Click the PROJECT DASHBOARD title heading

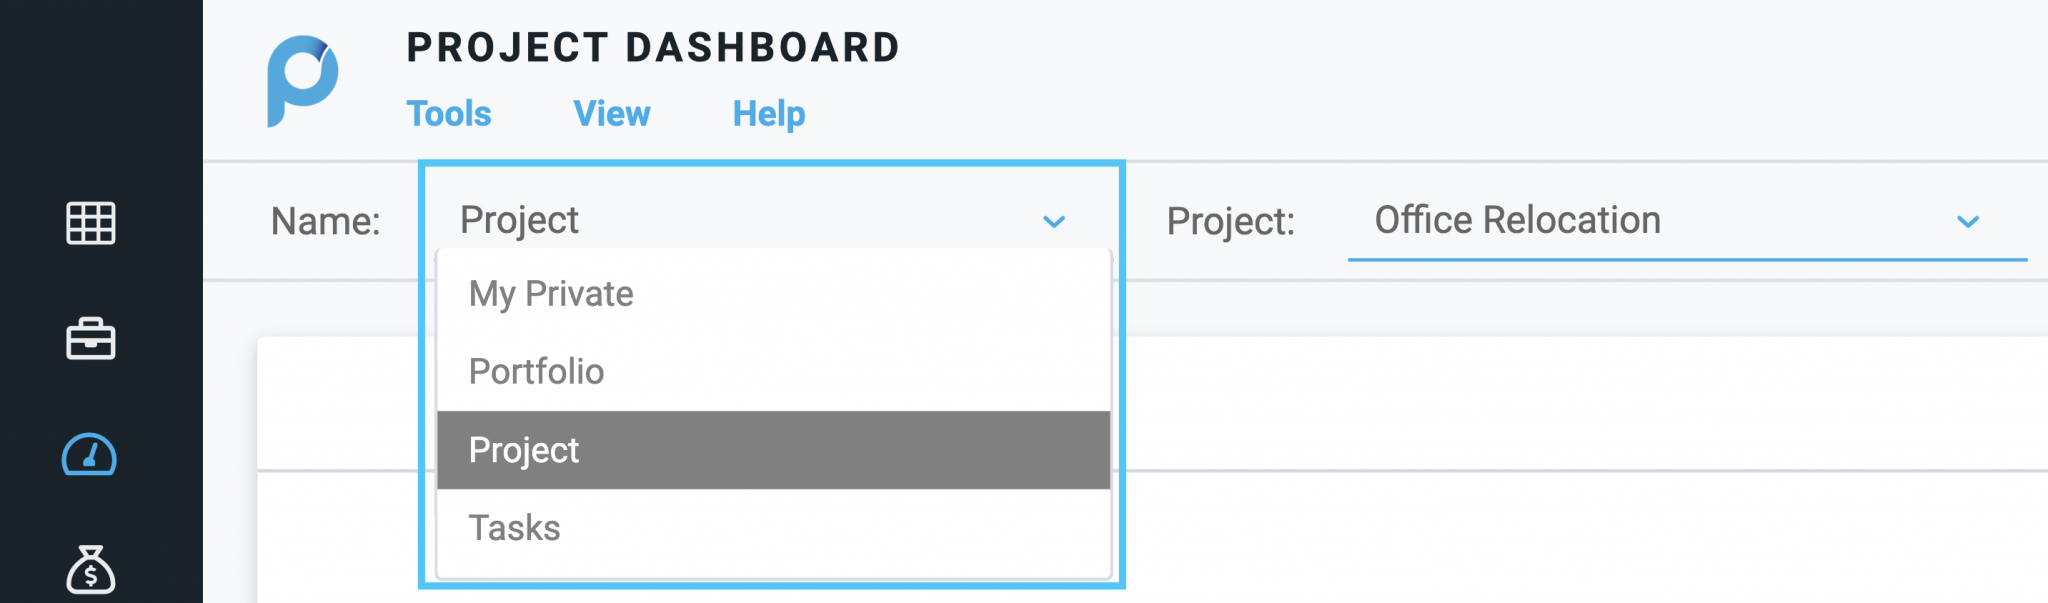coord(653,48)
